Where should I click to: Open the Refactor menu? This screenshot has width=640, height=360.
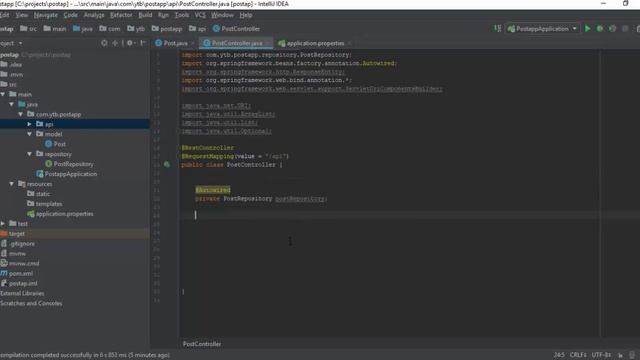(121, 15)
